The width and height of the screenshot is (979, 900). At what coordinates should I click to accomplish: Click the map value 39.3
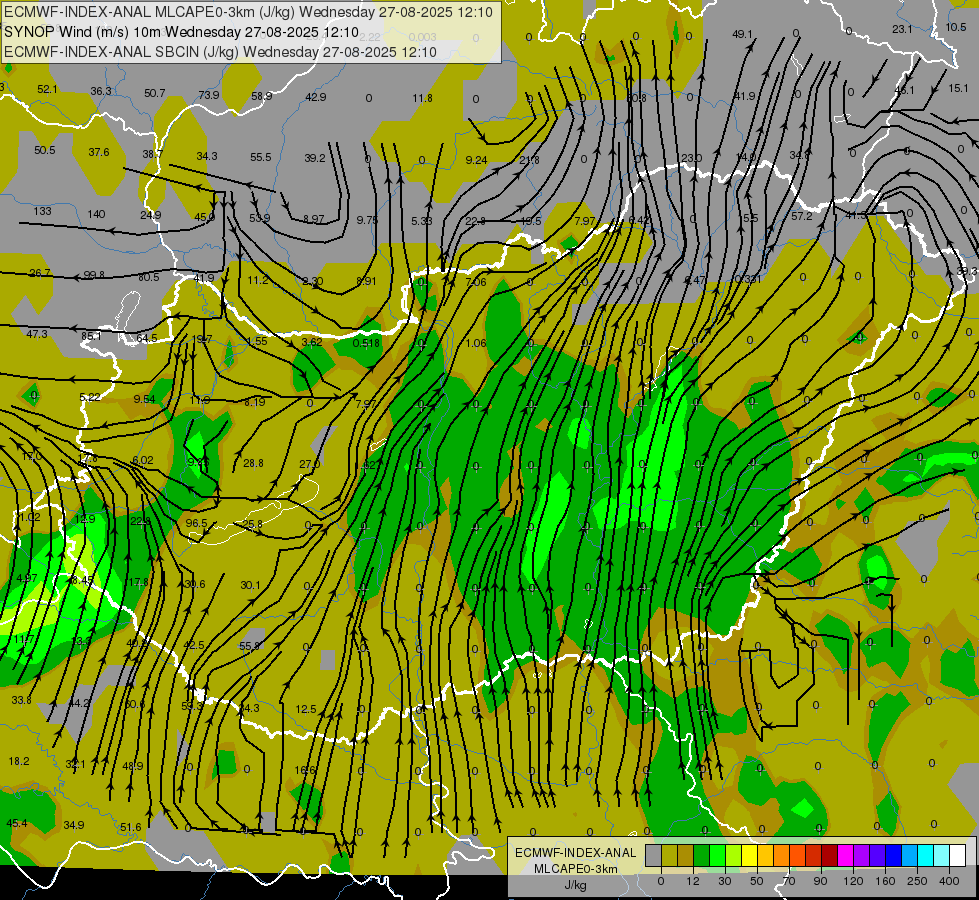coord(967,271)
